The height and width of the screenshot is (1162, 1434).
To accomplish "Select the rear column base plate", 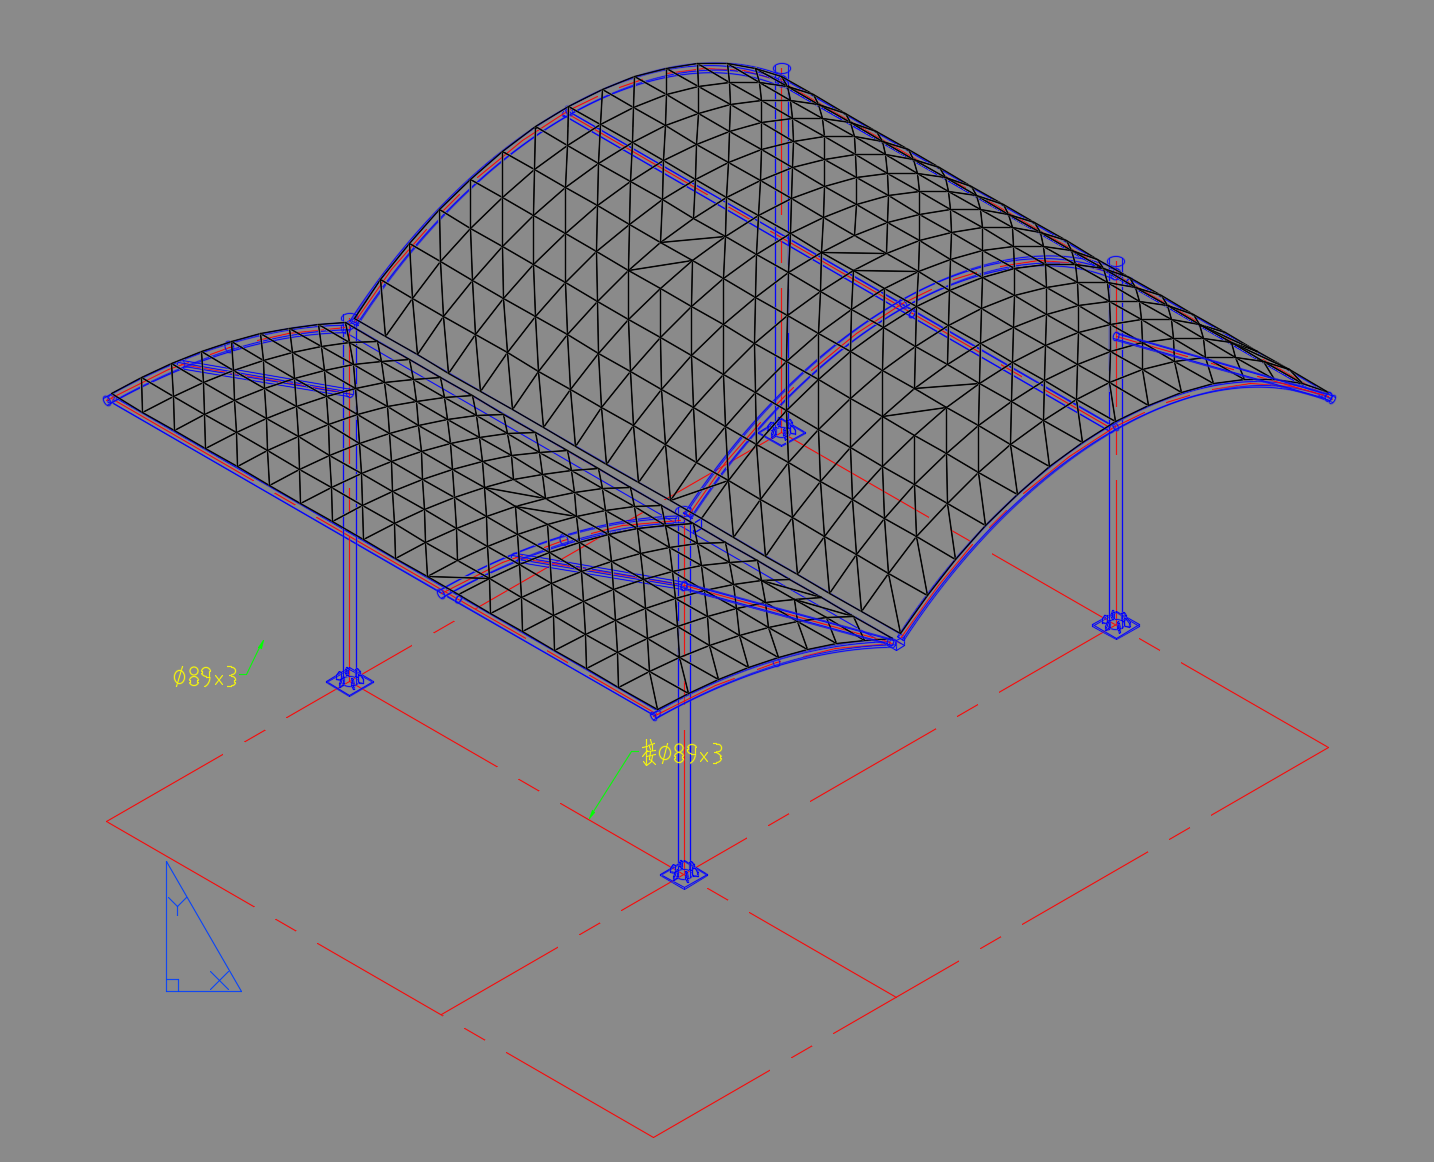I will pos(781,431).
